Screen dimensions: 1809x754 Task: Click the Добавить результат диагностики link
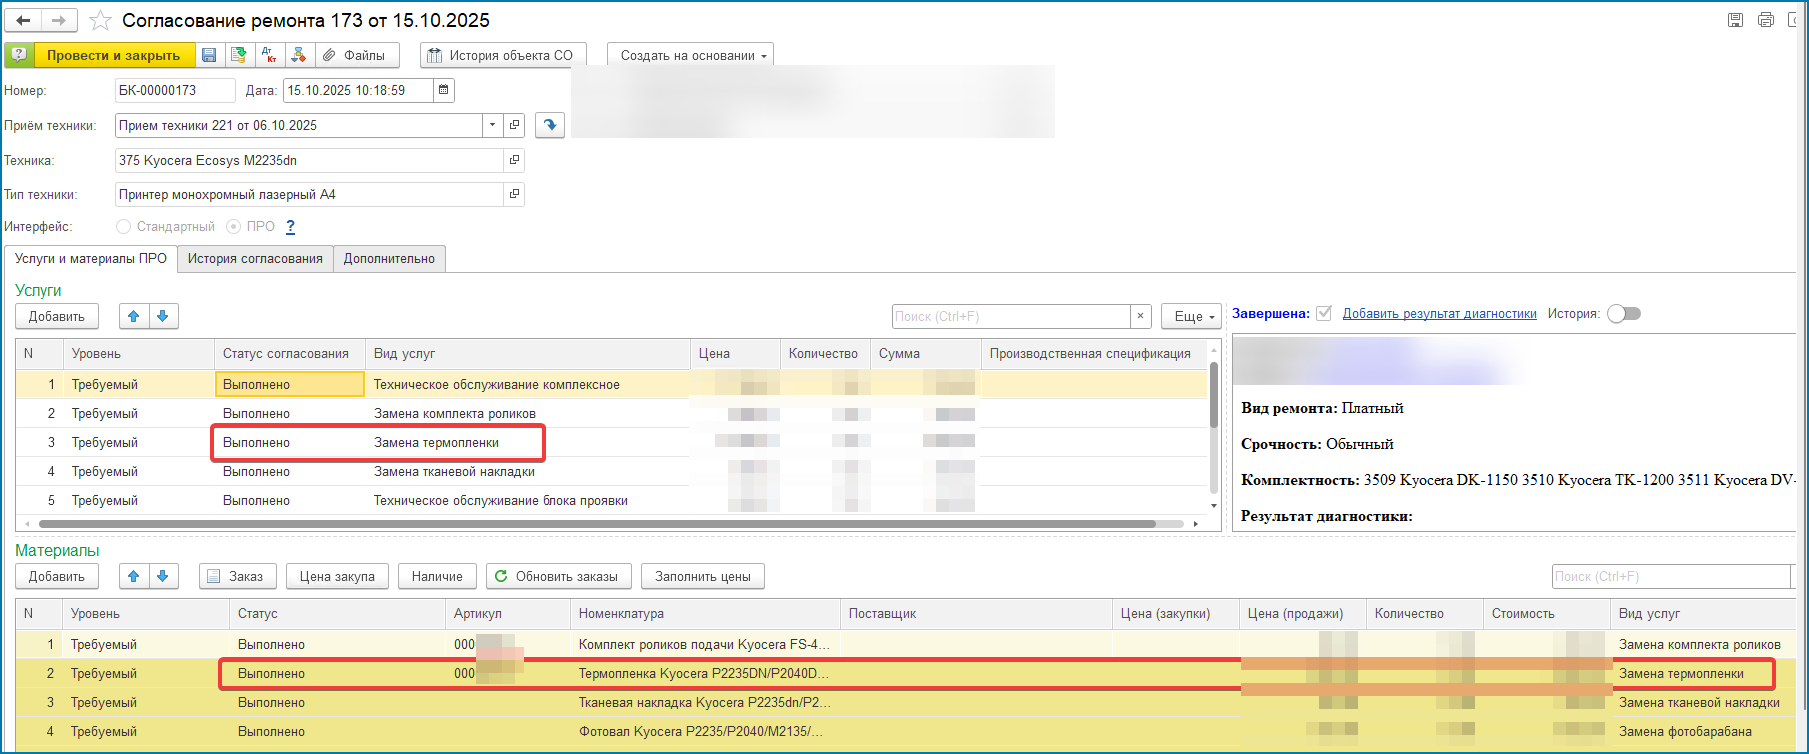[1439, 314]
